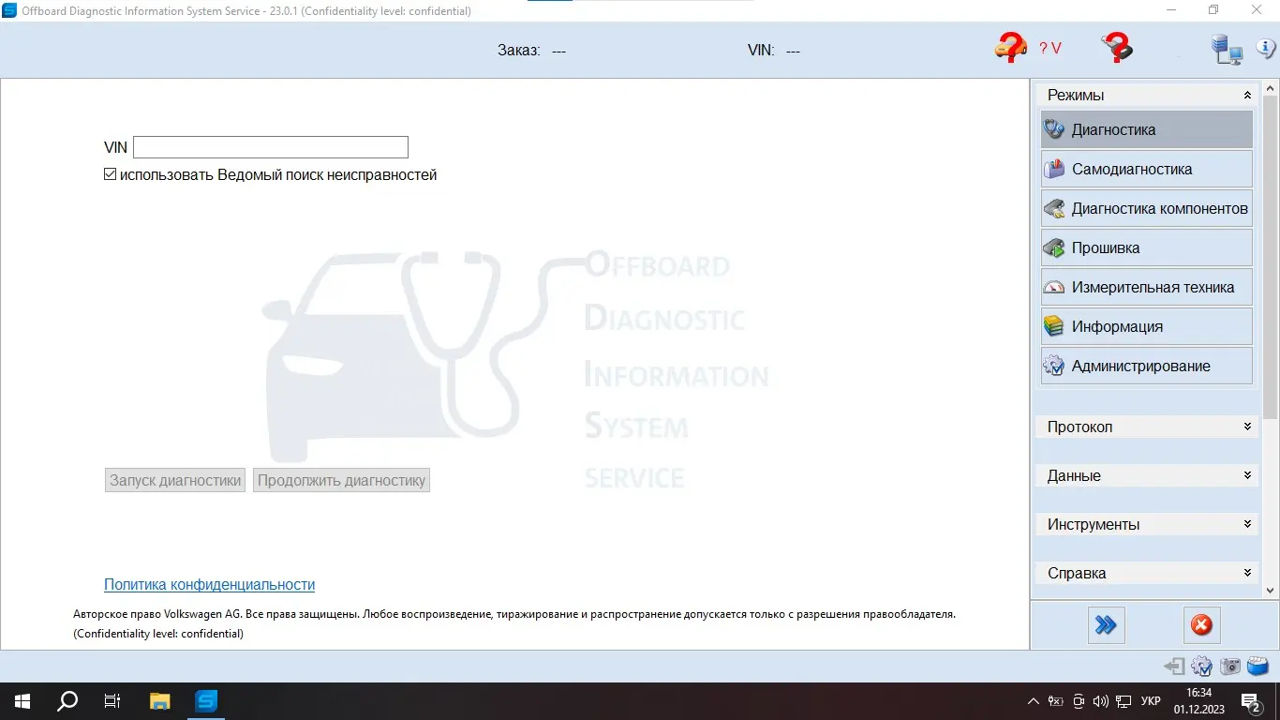The image size is (1280, 720).
Task: Click the grey logout arrow status icon
Action: pos(1174,666)
